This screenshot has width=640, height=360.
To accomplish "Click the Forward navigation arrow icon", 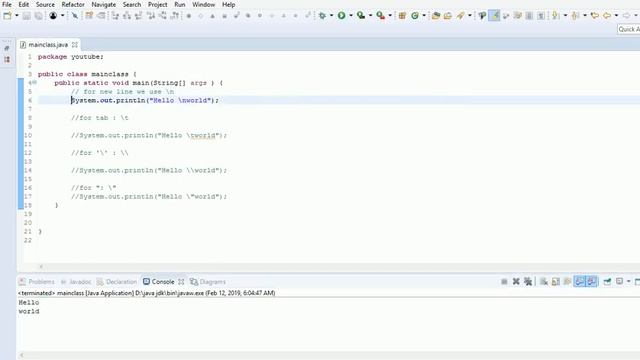I will coord(626,16).
